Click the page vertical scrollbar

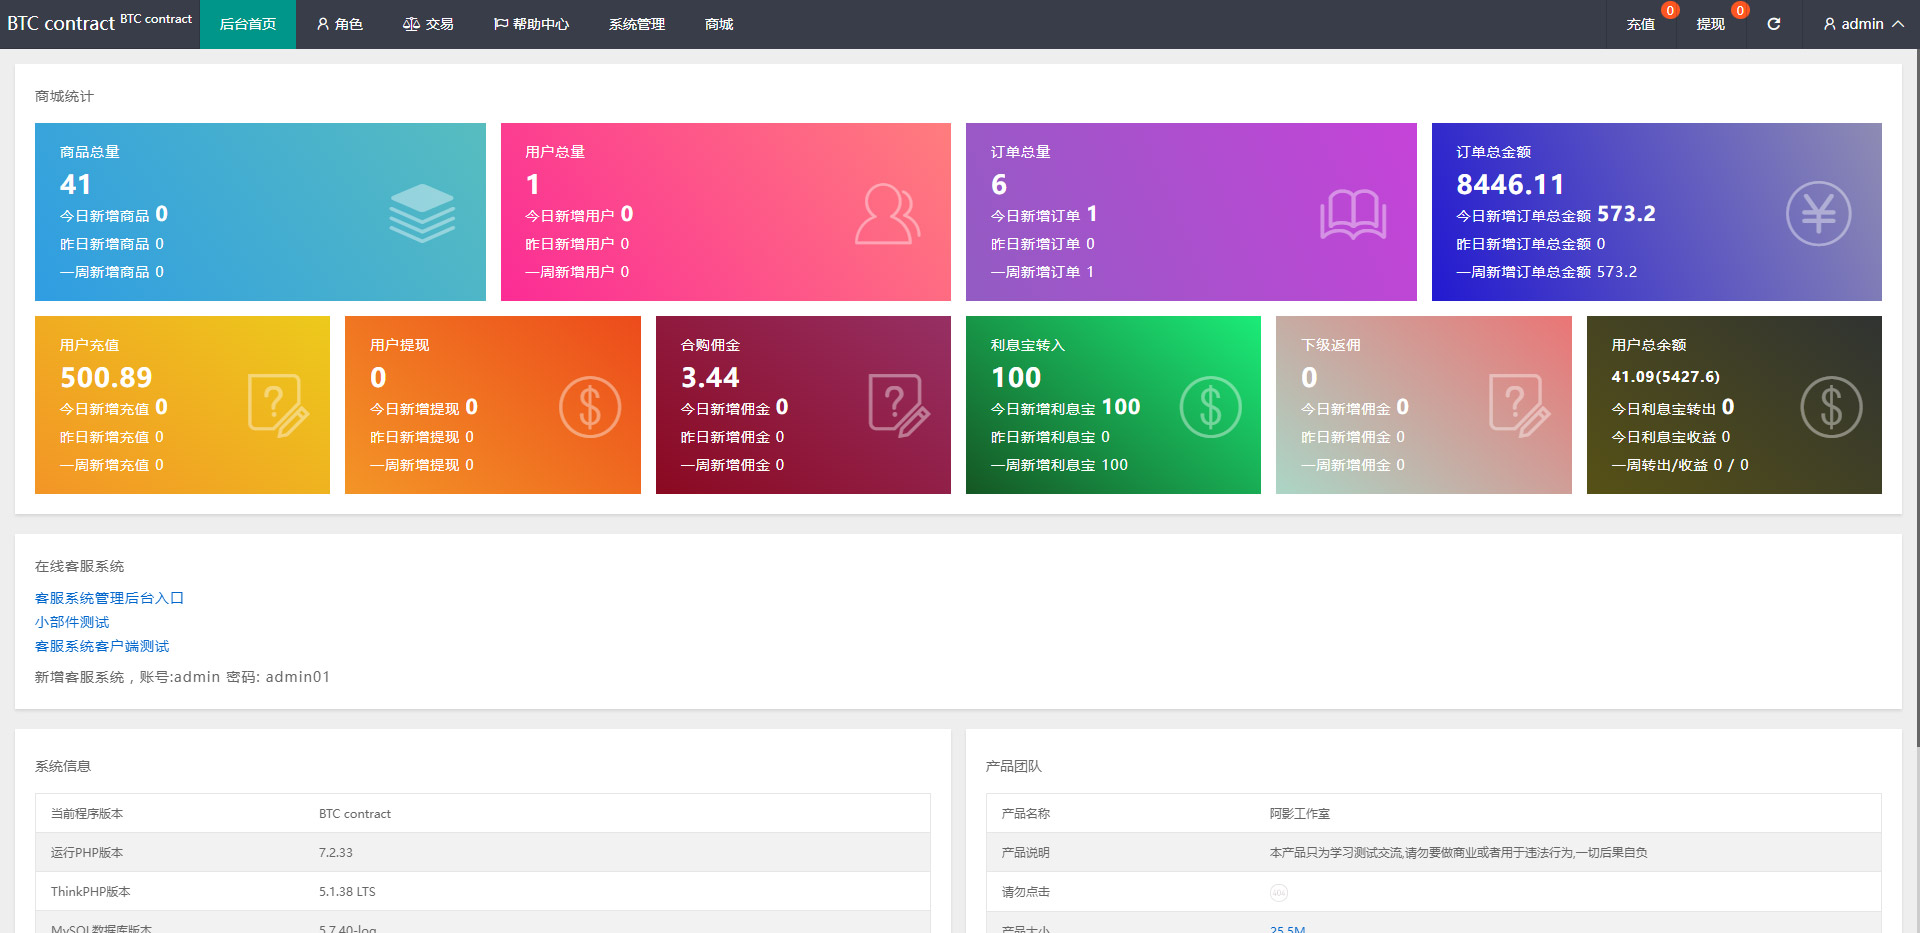click(x=1916, y=400)
